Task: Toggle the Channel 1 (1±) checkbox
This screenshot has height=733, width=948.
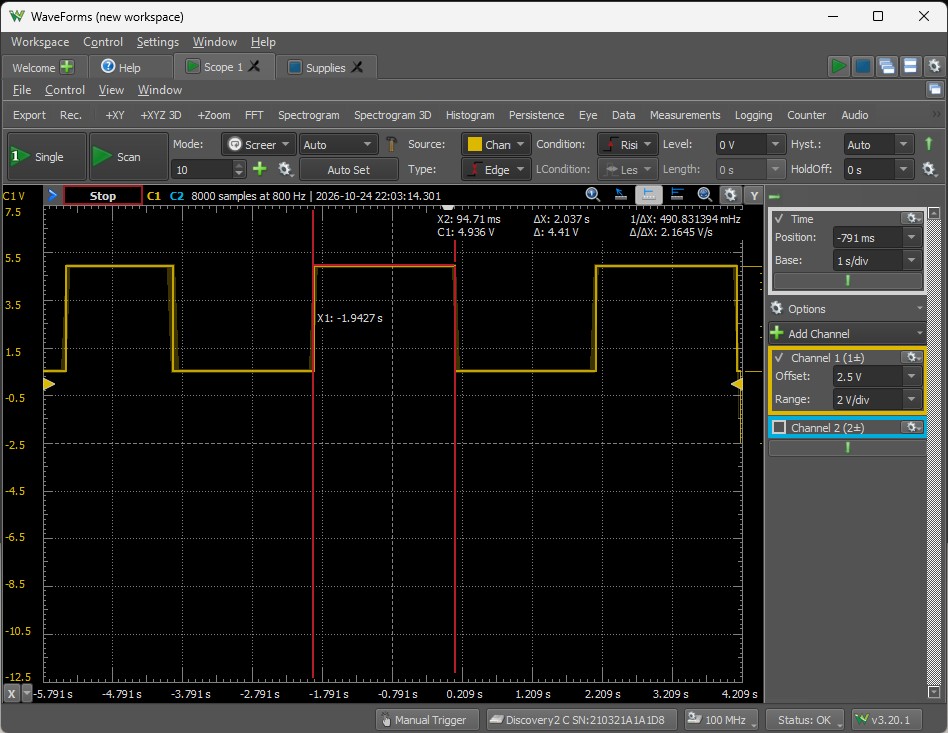Action: point(779,358)
